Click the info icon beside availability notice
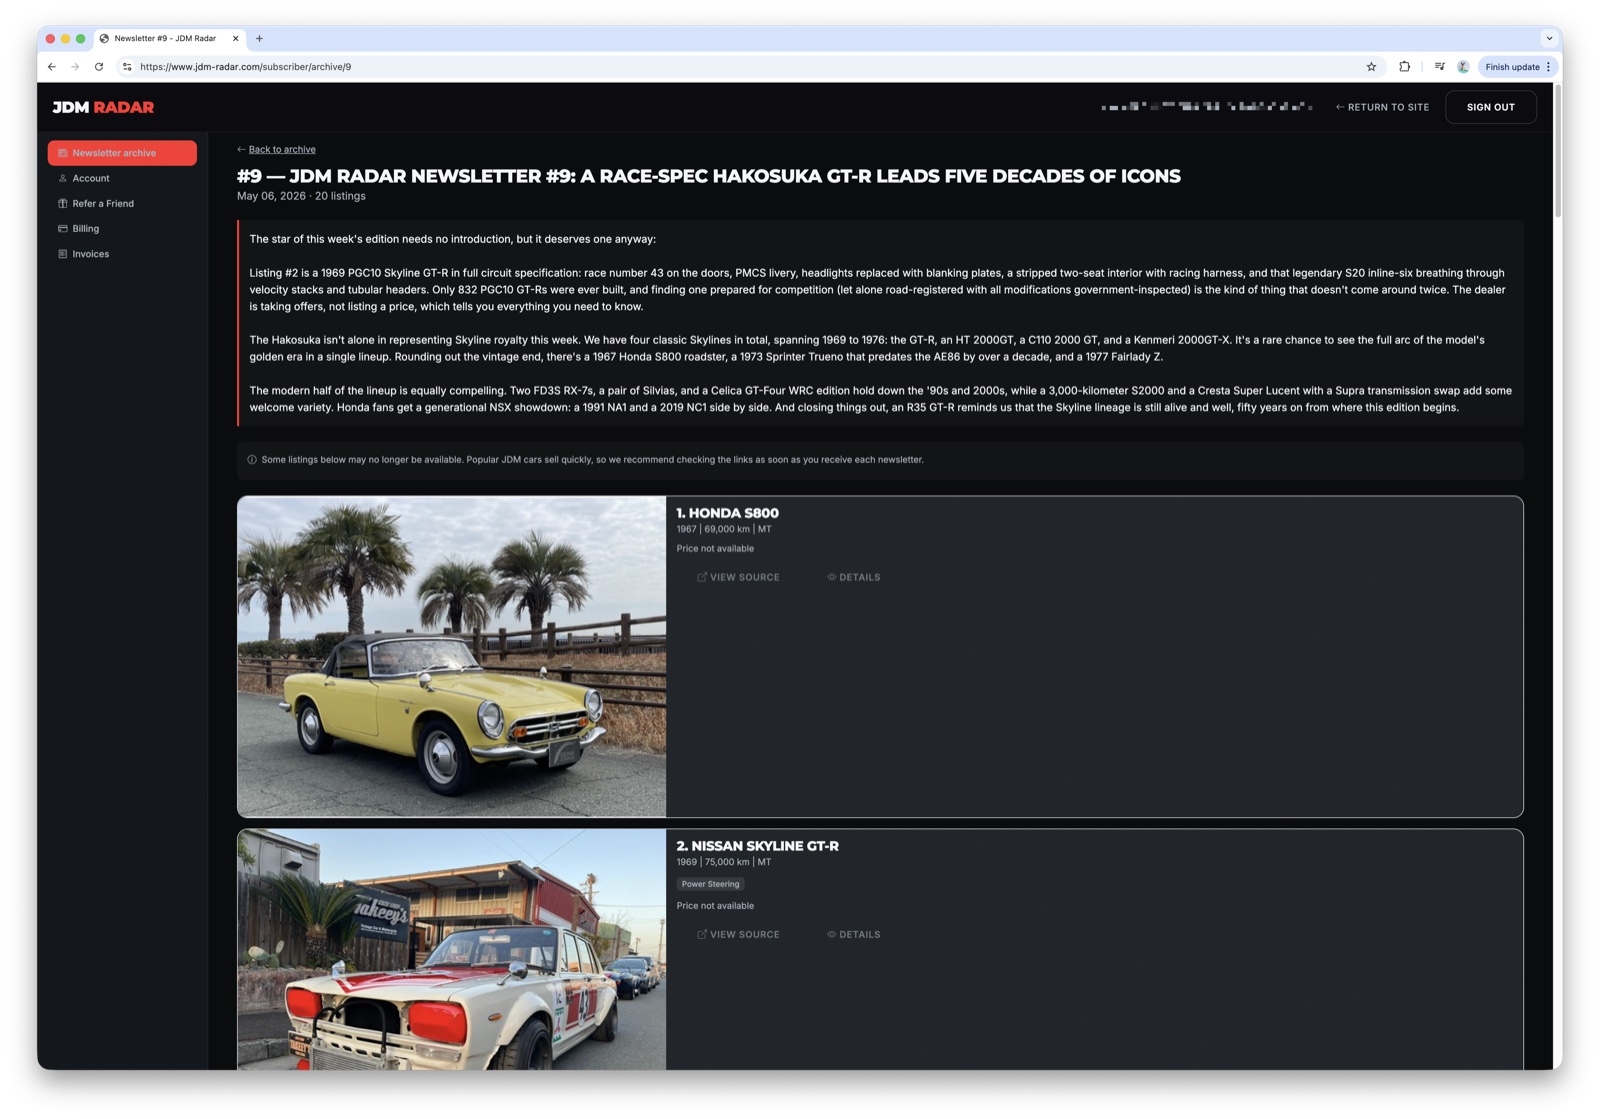 pyautogui.click(x=252, y=460)
